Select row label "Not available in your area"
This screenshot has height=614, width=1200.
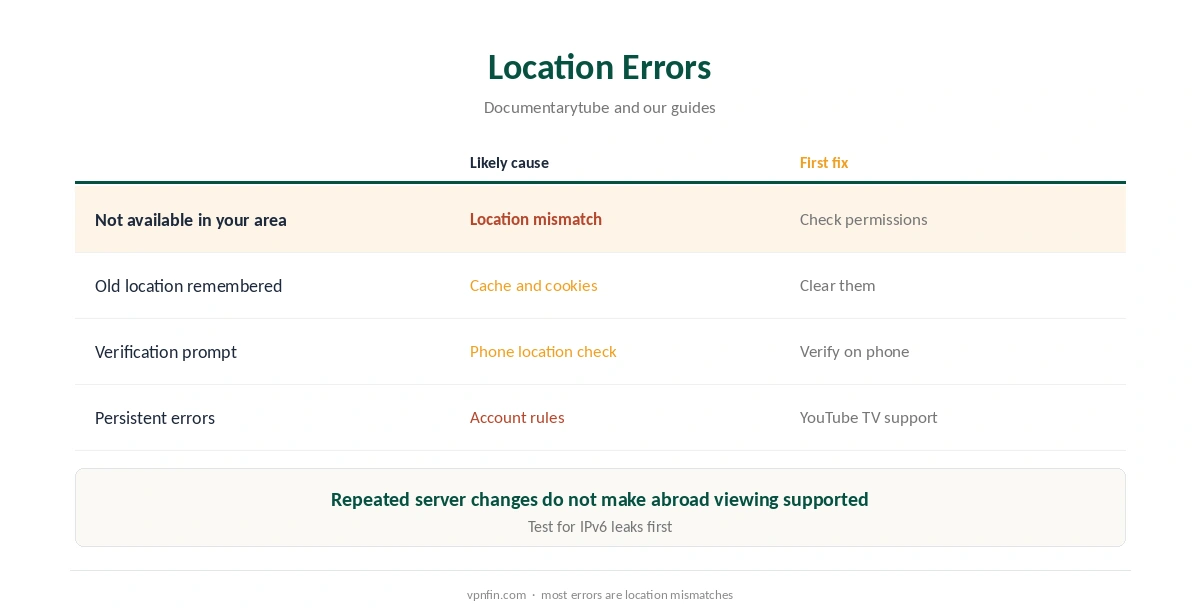(x=191, y=220)
